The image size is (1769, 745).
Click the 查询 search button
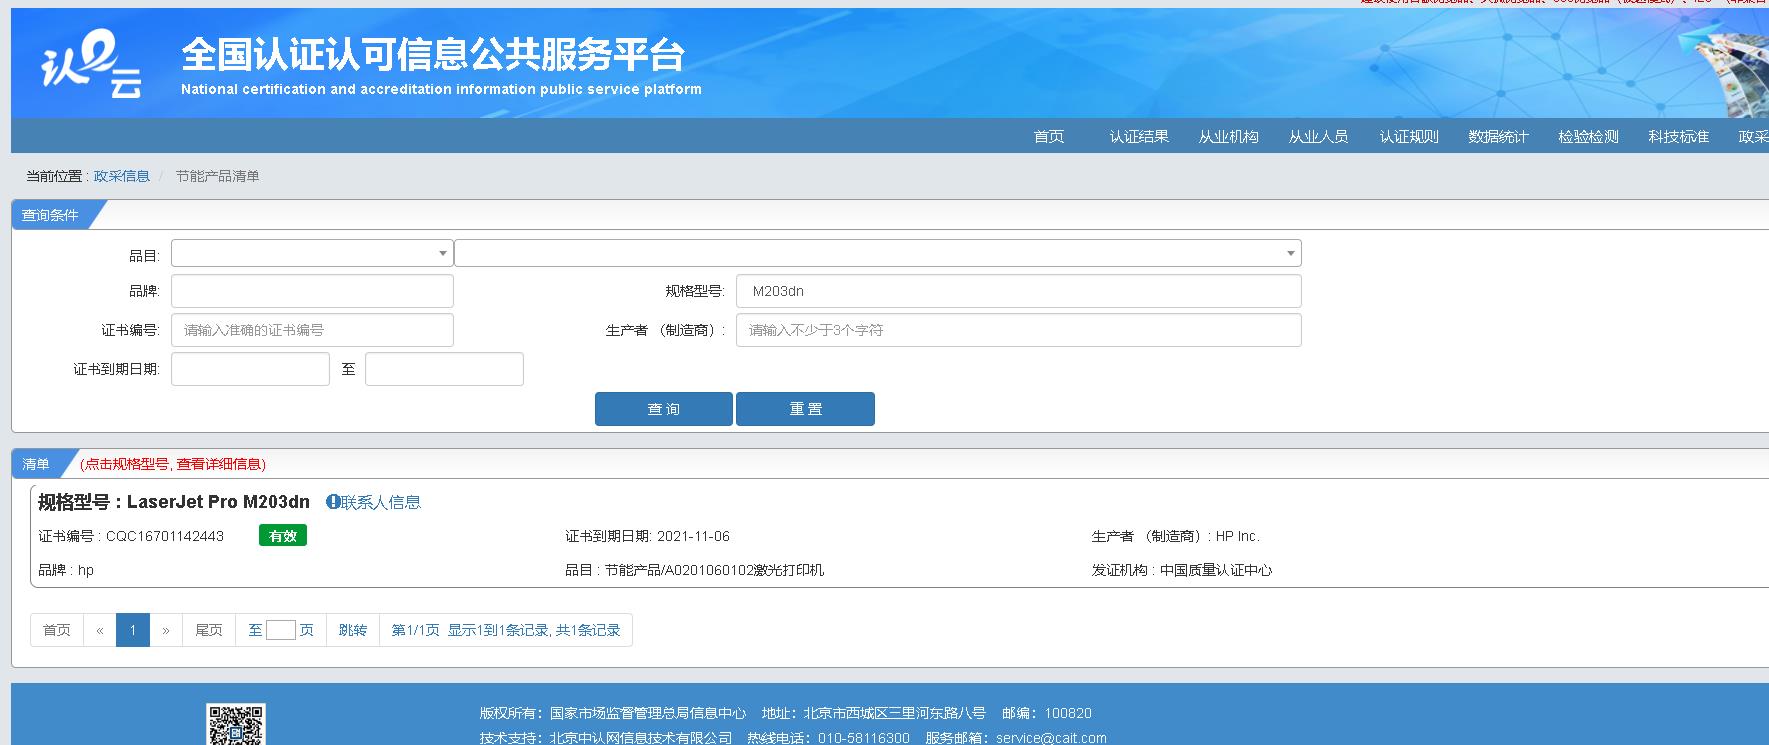tap(664, 409)
